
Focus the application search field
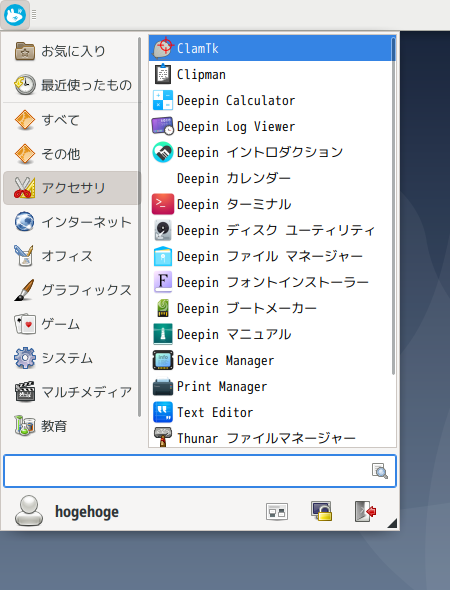200,471
